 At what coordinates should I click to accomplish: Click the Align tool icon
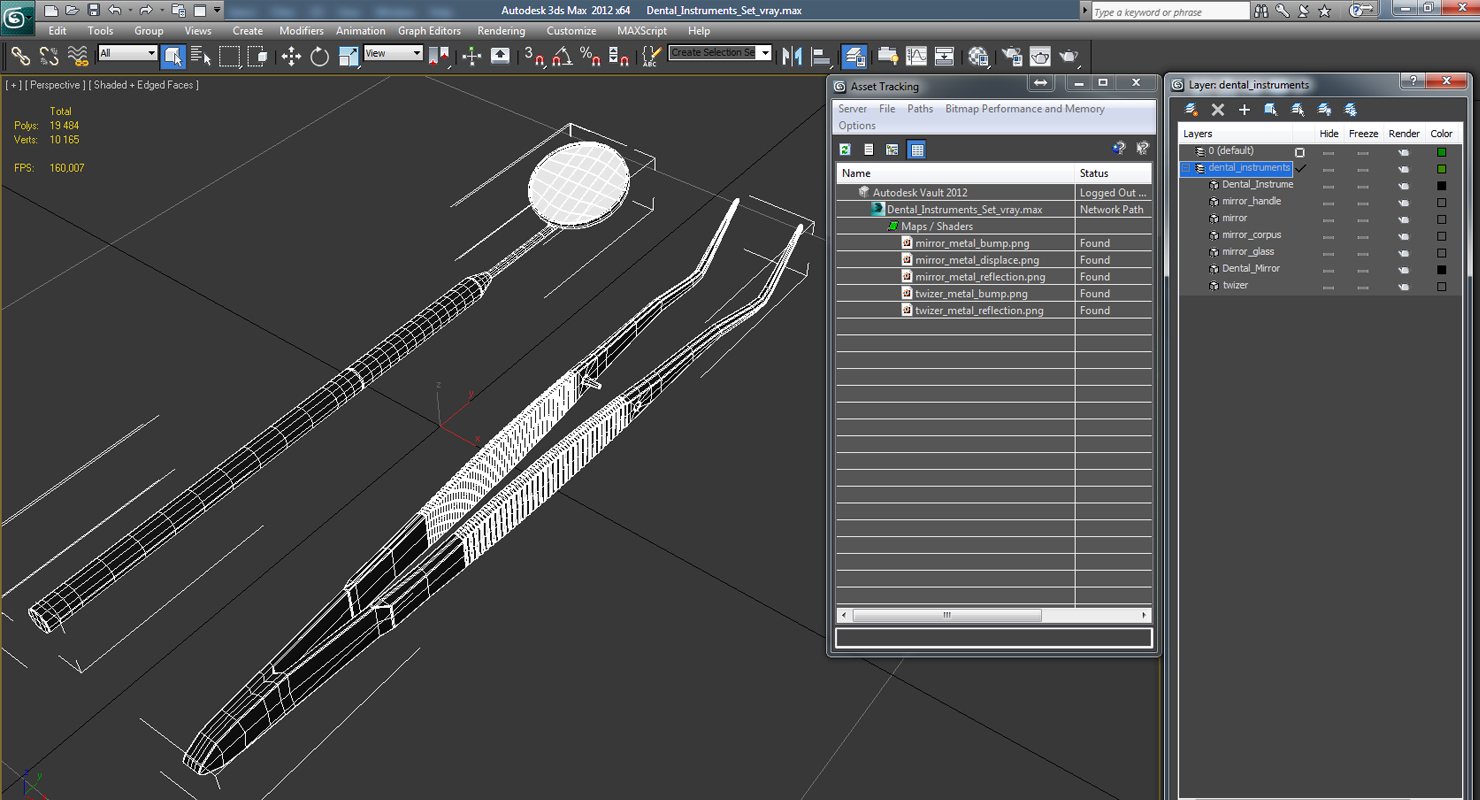tap(820, 56)
